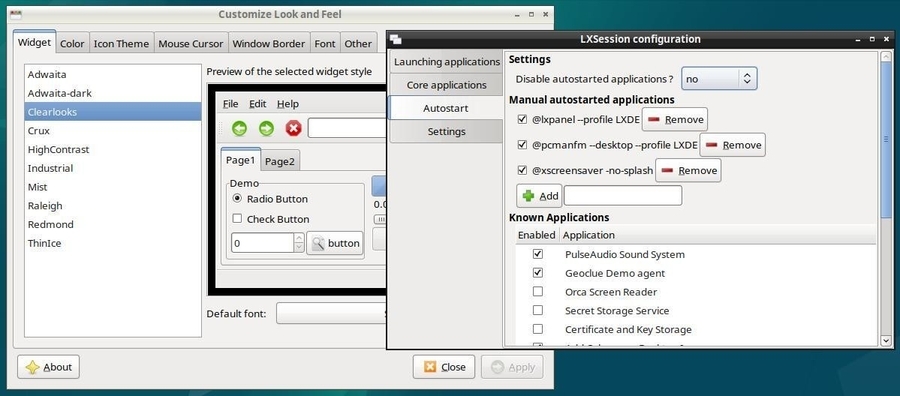The height and width of the screenshot is (396, 900).
Task: Select the Crux widget theme
Action: click(x=113, y=131)
